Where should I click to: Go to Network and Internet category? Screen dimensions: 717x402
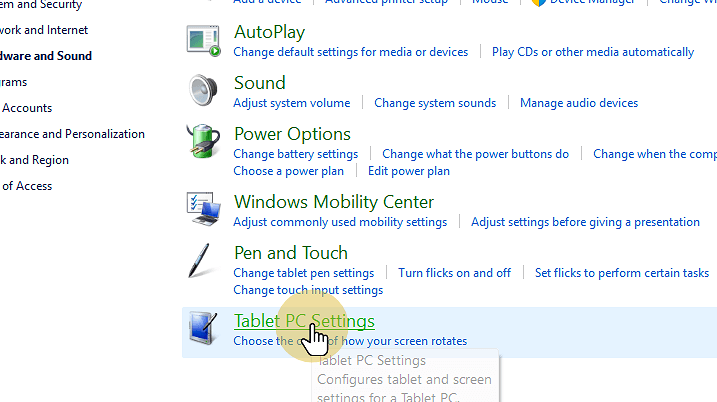point(44,30)
